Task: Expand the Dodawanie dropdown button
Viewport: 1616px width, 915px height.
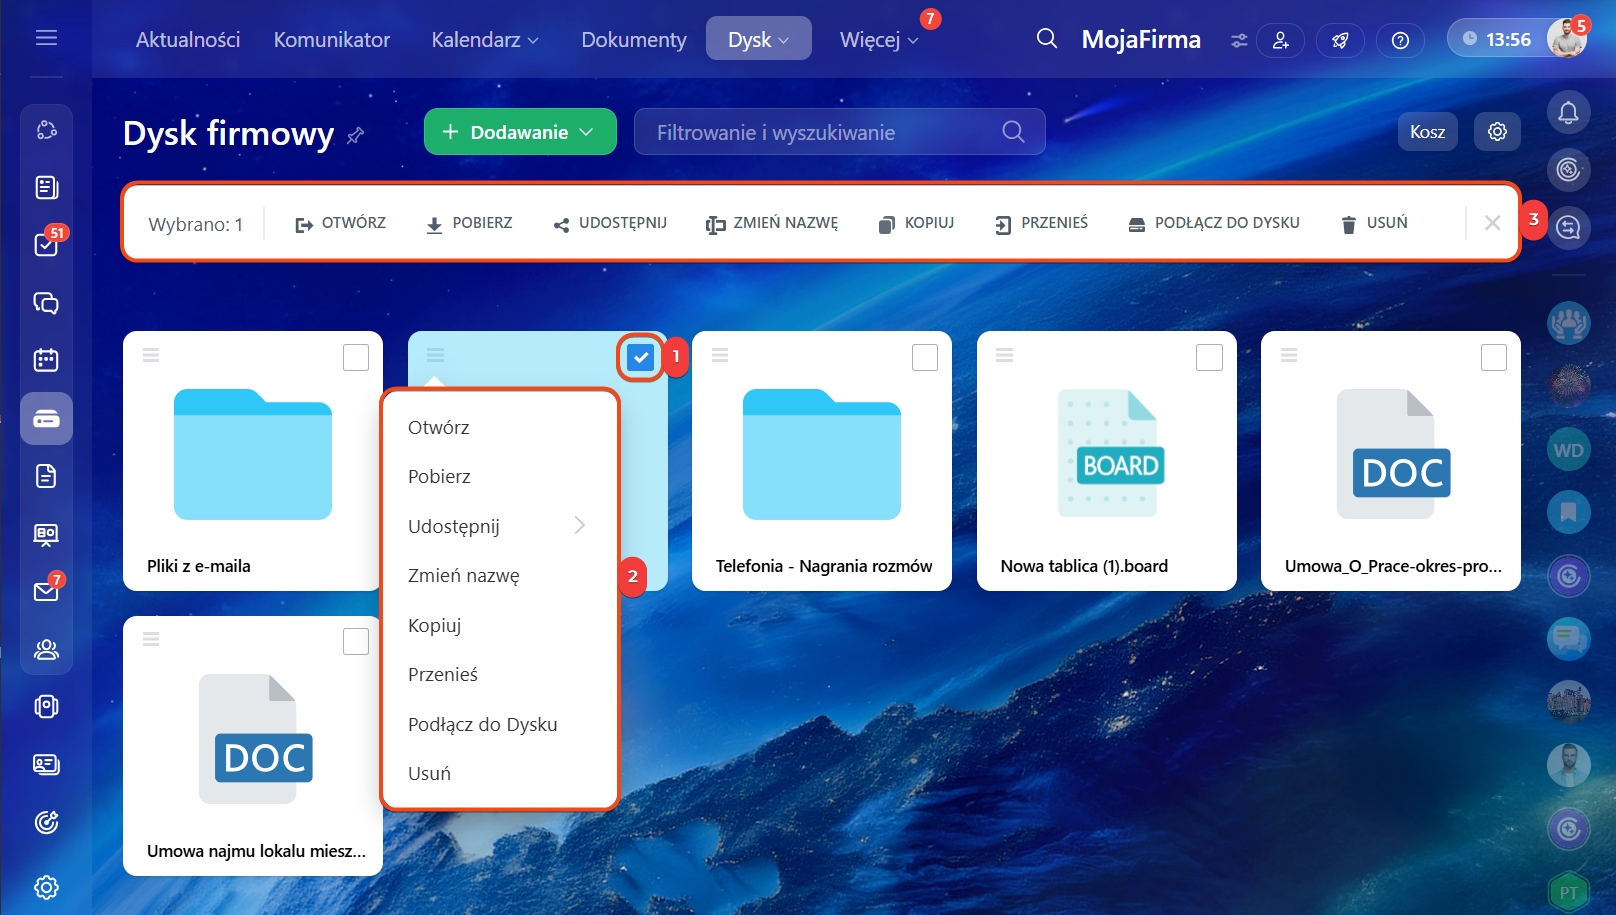Action: pos(519,132)
